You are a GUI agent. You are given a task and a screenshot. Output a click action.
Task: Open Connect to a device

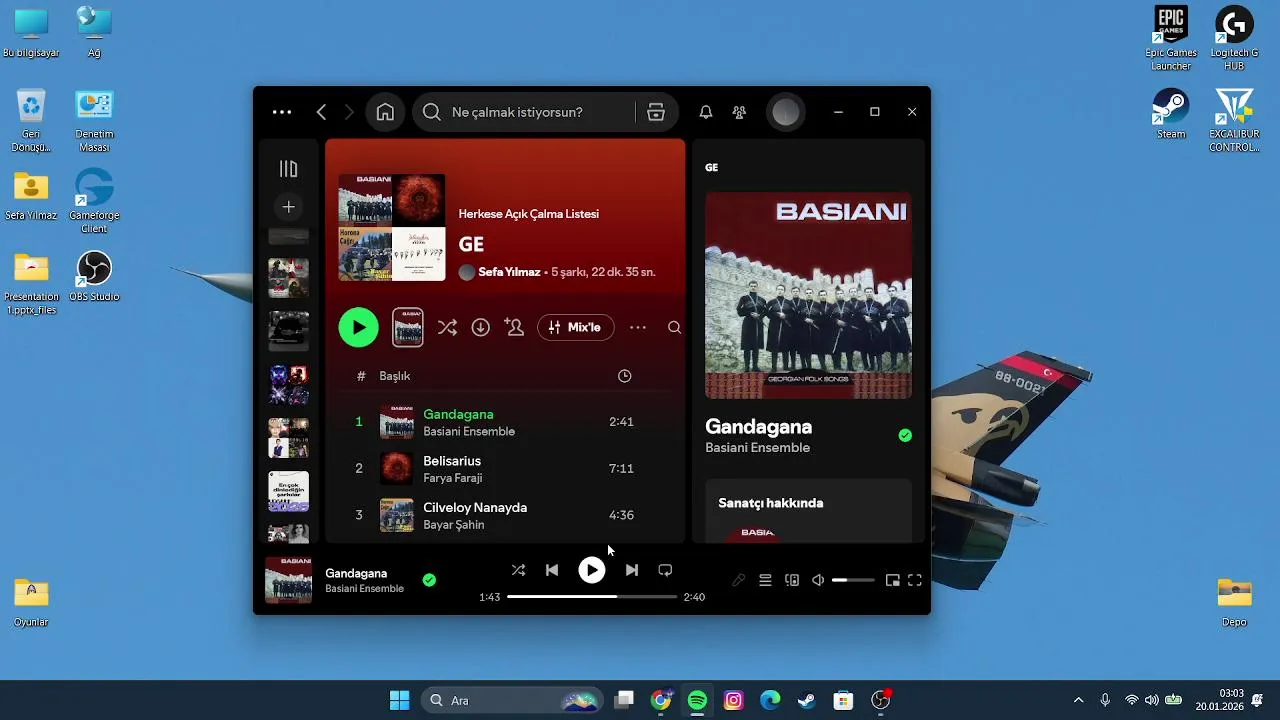[792, 580]
